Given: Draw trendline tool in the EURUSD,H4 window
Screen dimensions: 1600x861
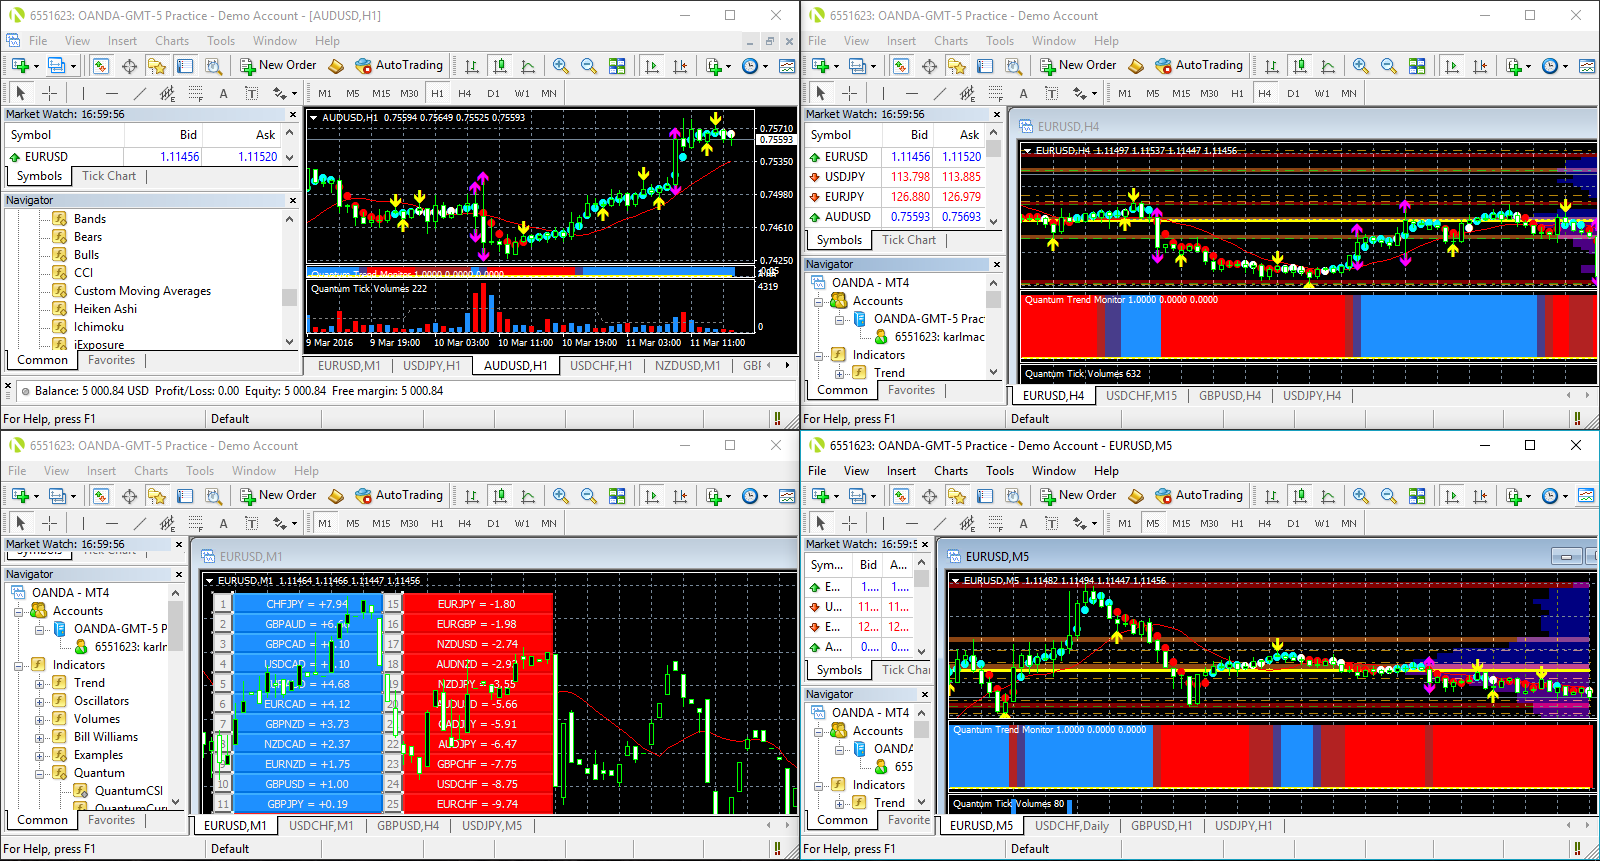Looking at the screenshot, I should (x=939, y=93).
